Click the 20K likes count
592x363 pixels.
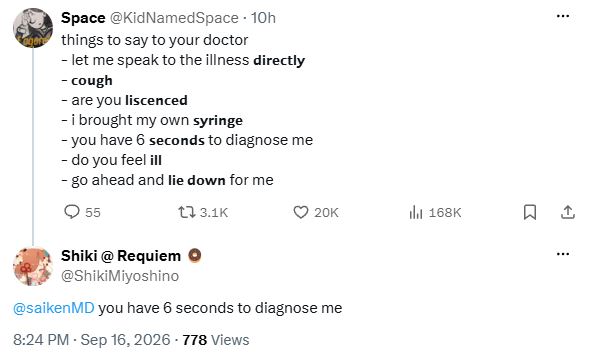point(326,213)
